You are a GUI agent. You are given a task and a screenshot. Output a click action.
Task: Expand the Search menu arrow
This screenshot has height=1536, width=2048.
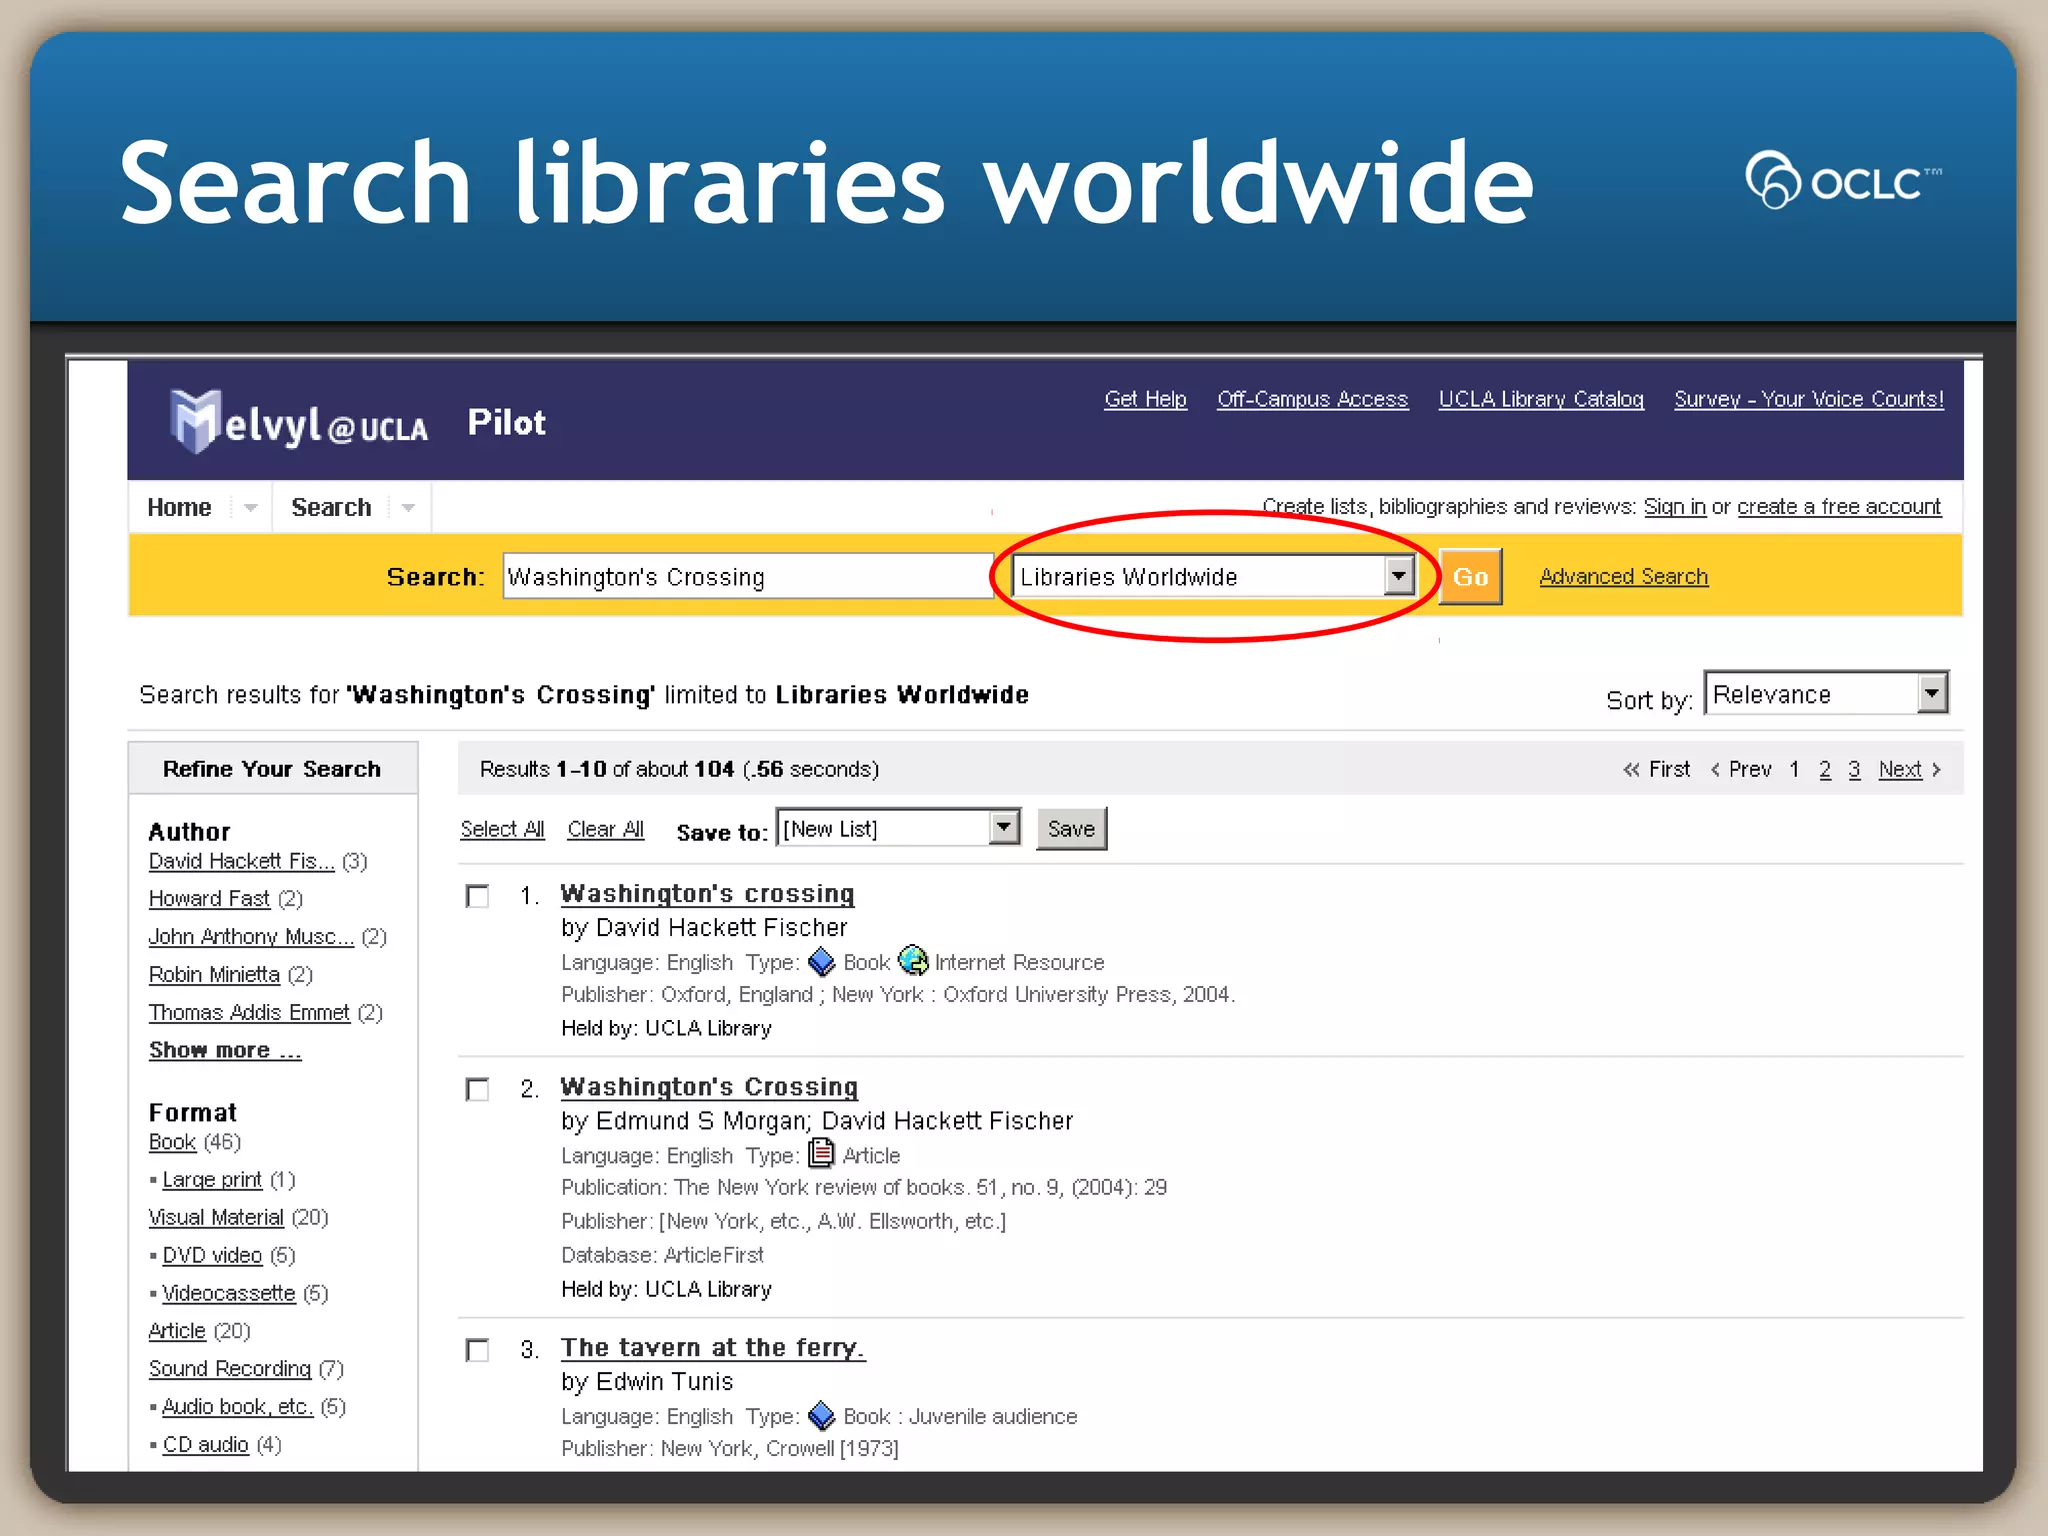pos(408,507)
